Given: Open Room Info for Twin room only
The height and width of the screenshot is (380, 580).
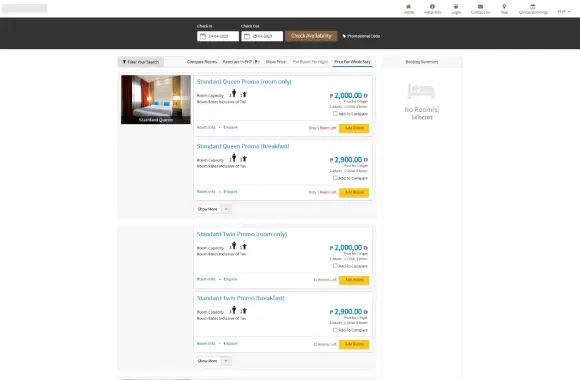Looking at the screenshot, I should [206, 279].
